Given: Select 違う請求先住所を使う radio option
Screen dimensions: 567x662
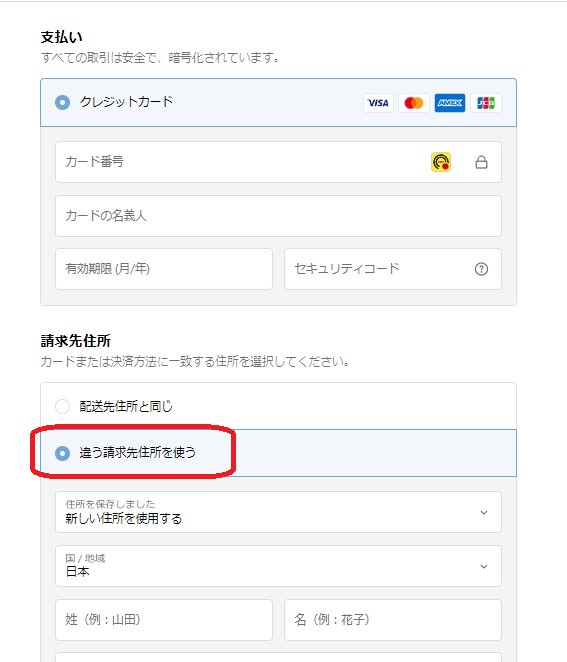Looking at the screenshot, I should [x=62, y=453].
